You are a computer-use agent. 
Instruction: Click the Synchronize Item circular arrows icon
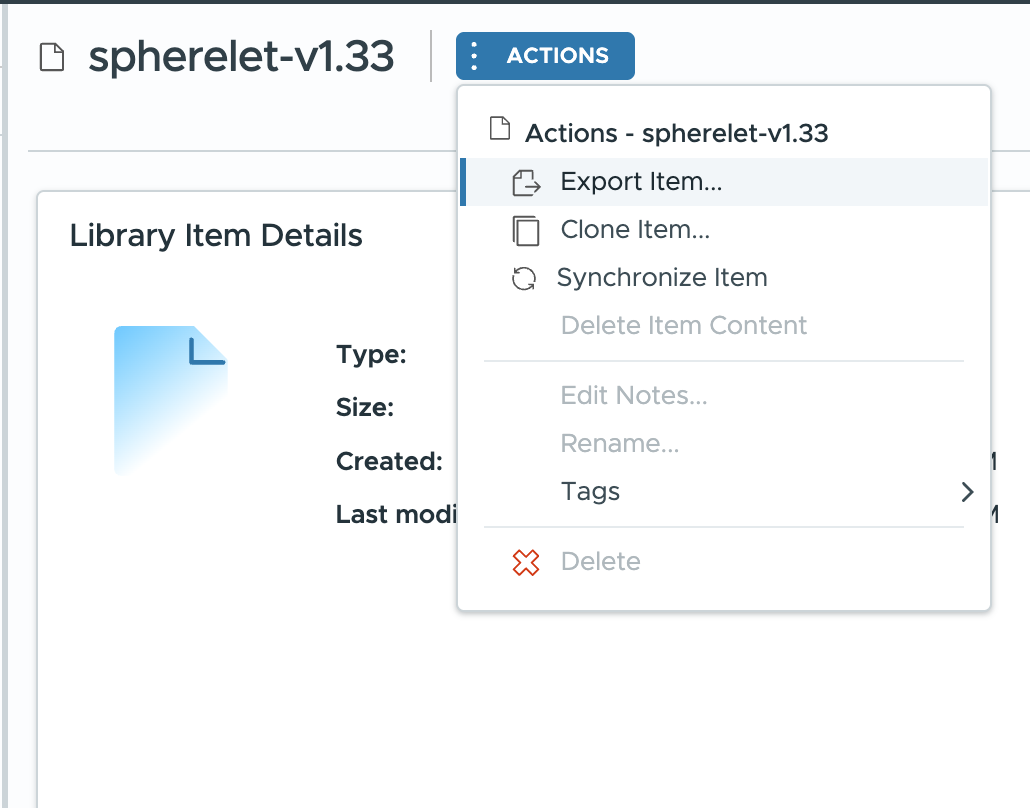524,279
